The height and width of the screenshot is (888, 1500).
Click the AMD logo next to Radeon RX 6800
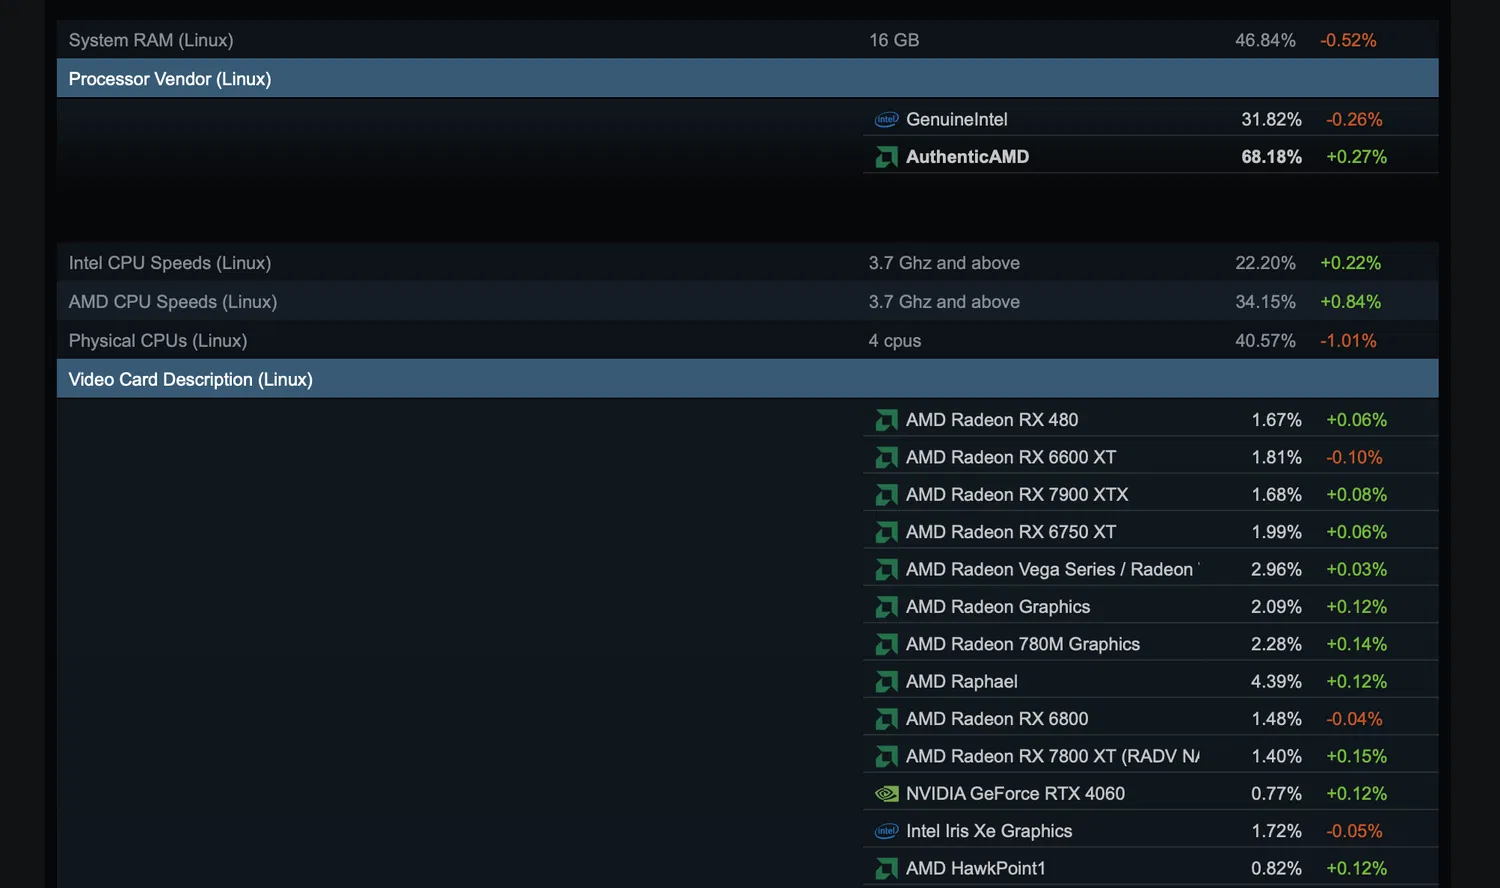point(886,719)
